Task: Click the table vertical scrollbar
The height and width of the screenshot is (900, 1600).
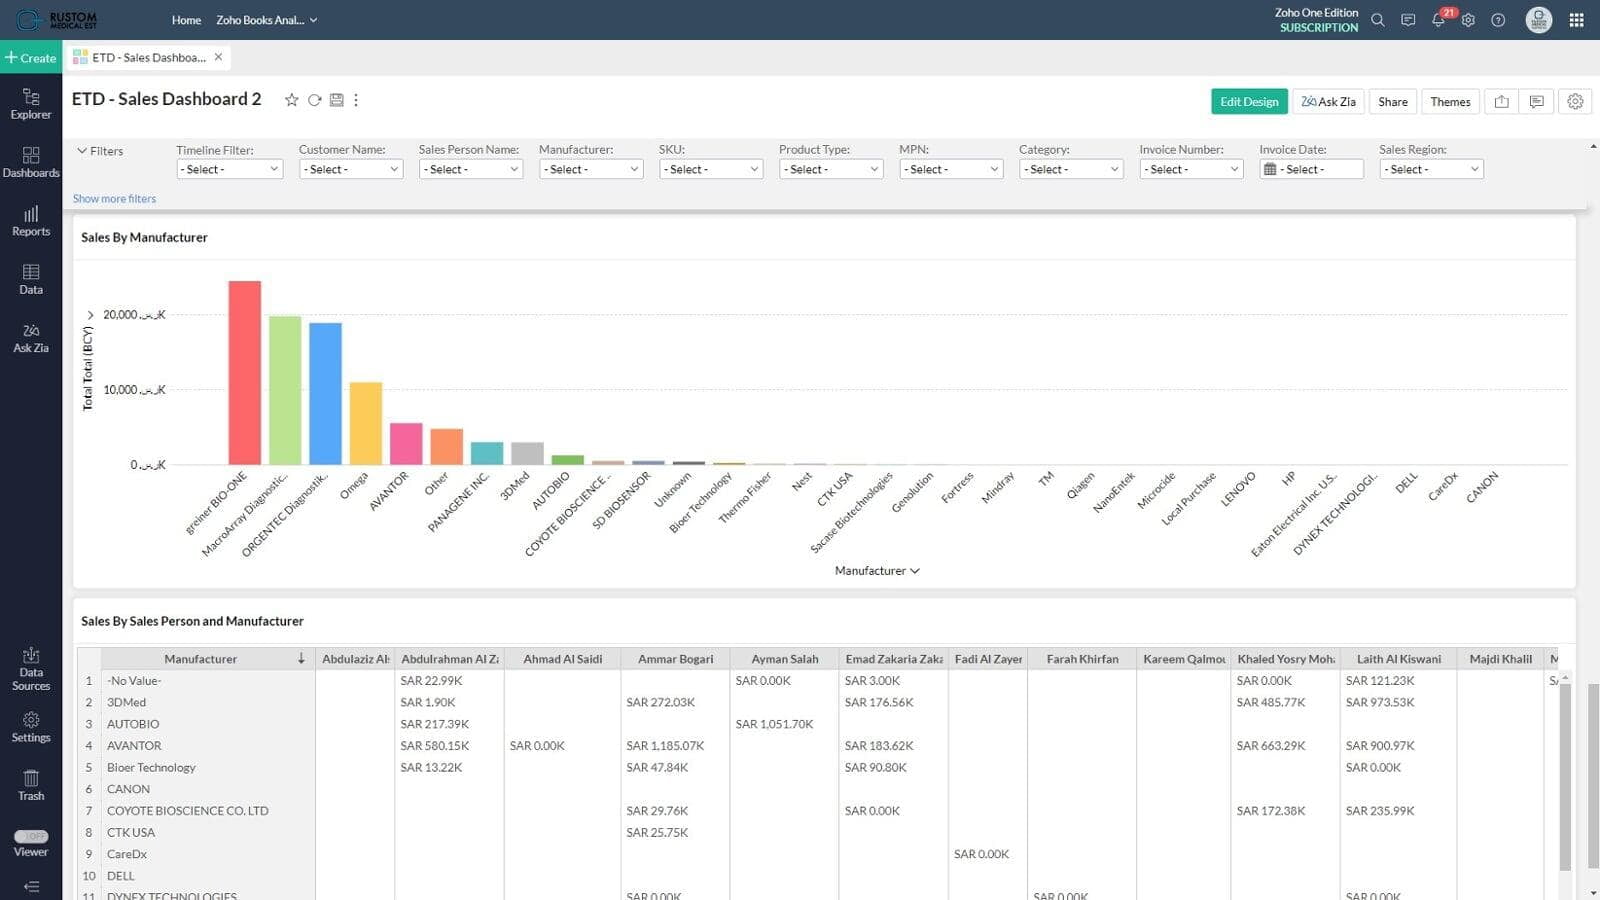Action: click(x=1565, y=777)
